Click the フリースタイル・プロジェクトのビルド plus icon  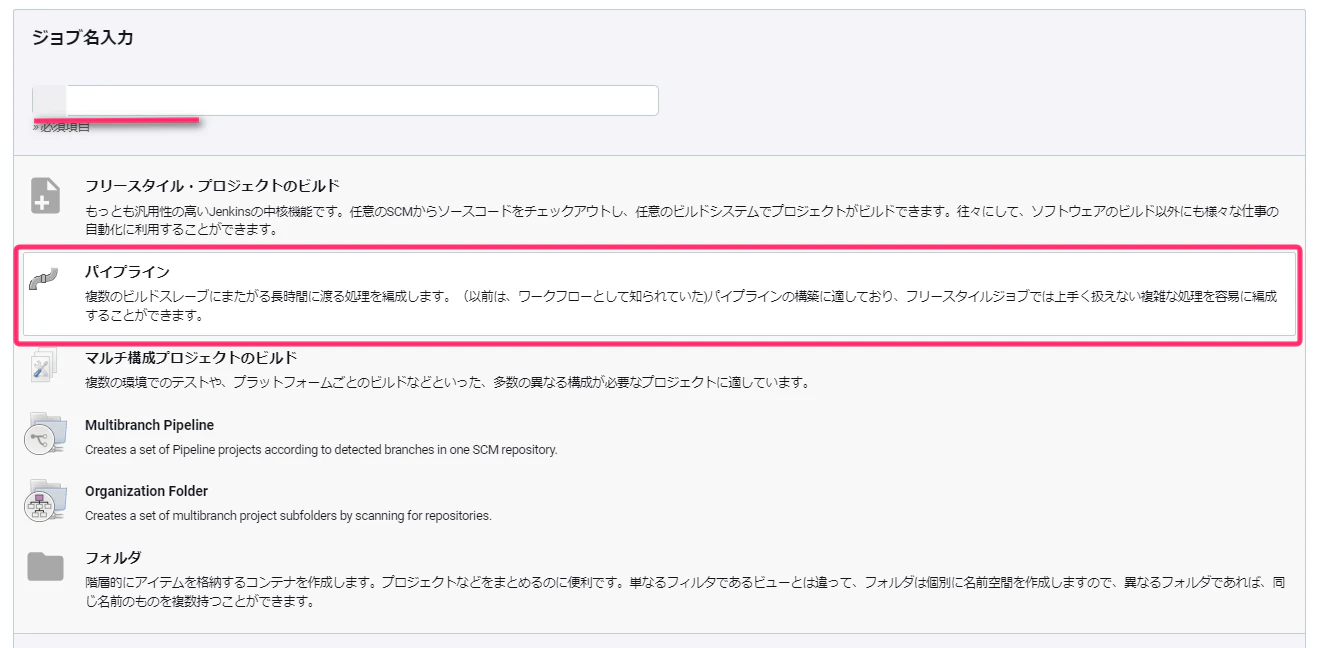44,194
